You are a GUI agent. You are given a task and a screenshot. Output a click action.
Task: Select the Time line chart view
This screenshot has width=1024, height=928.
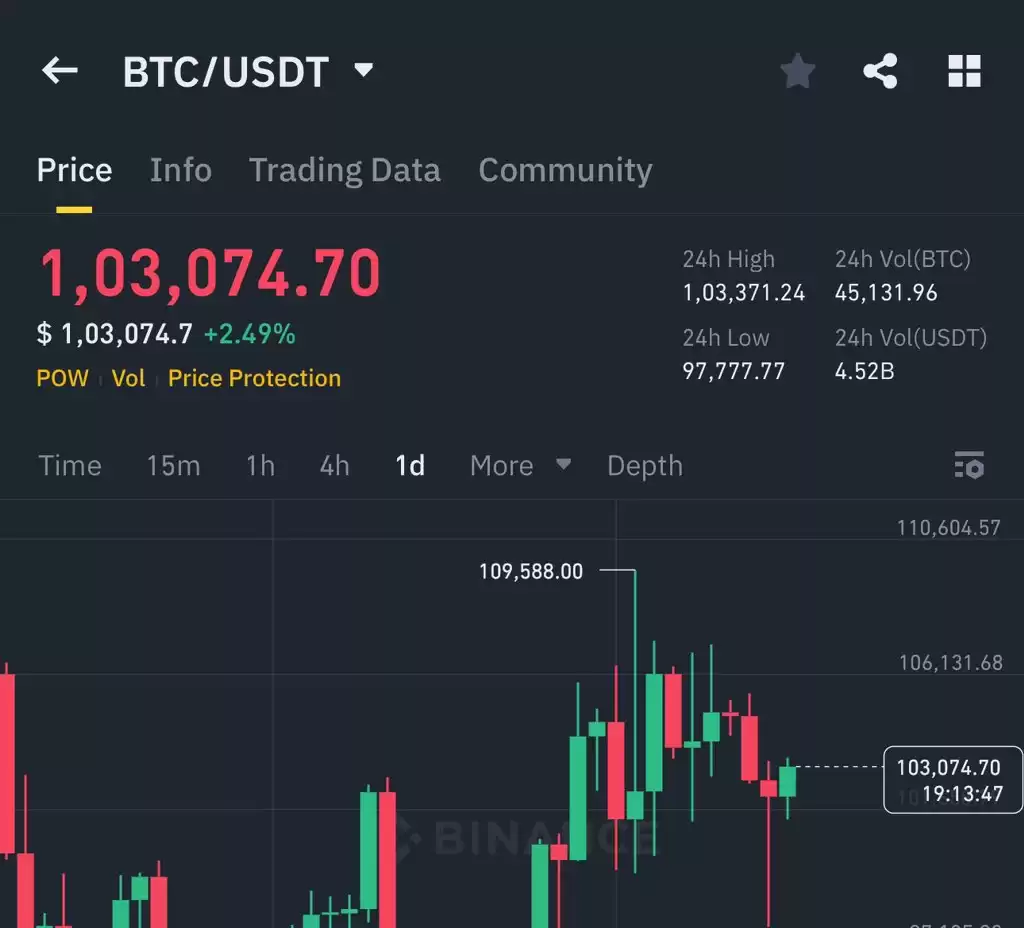click(x=70, y=466)
